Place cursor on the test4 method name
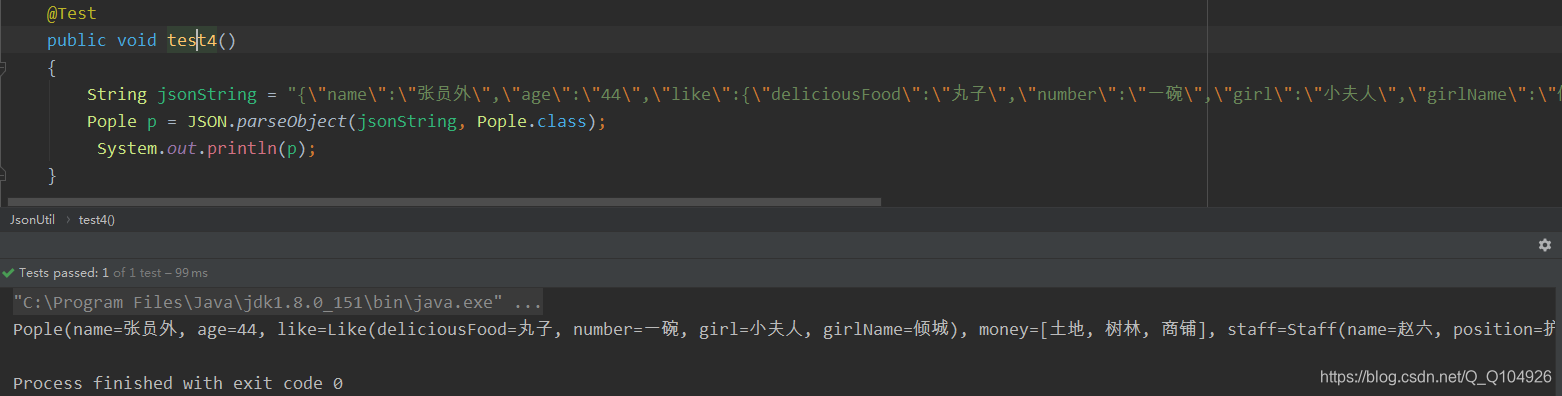Screen dimensions: 1562x396 pos(192,40)
